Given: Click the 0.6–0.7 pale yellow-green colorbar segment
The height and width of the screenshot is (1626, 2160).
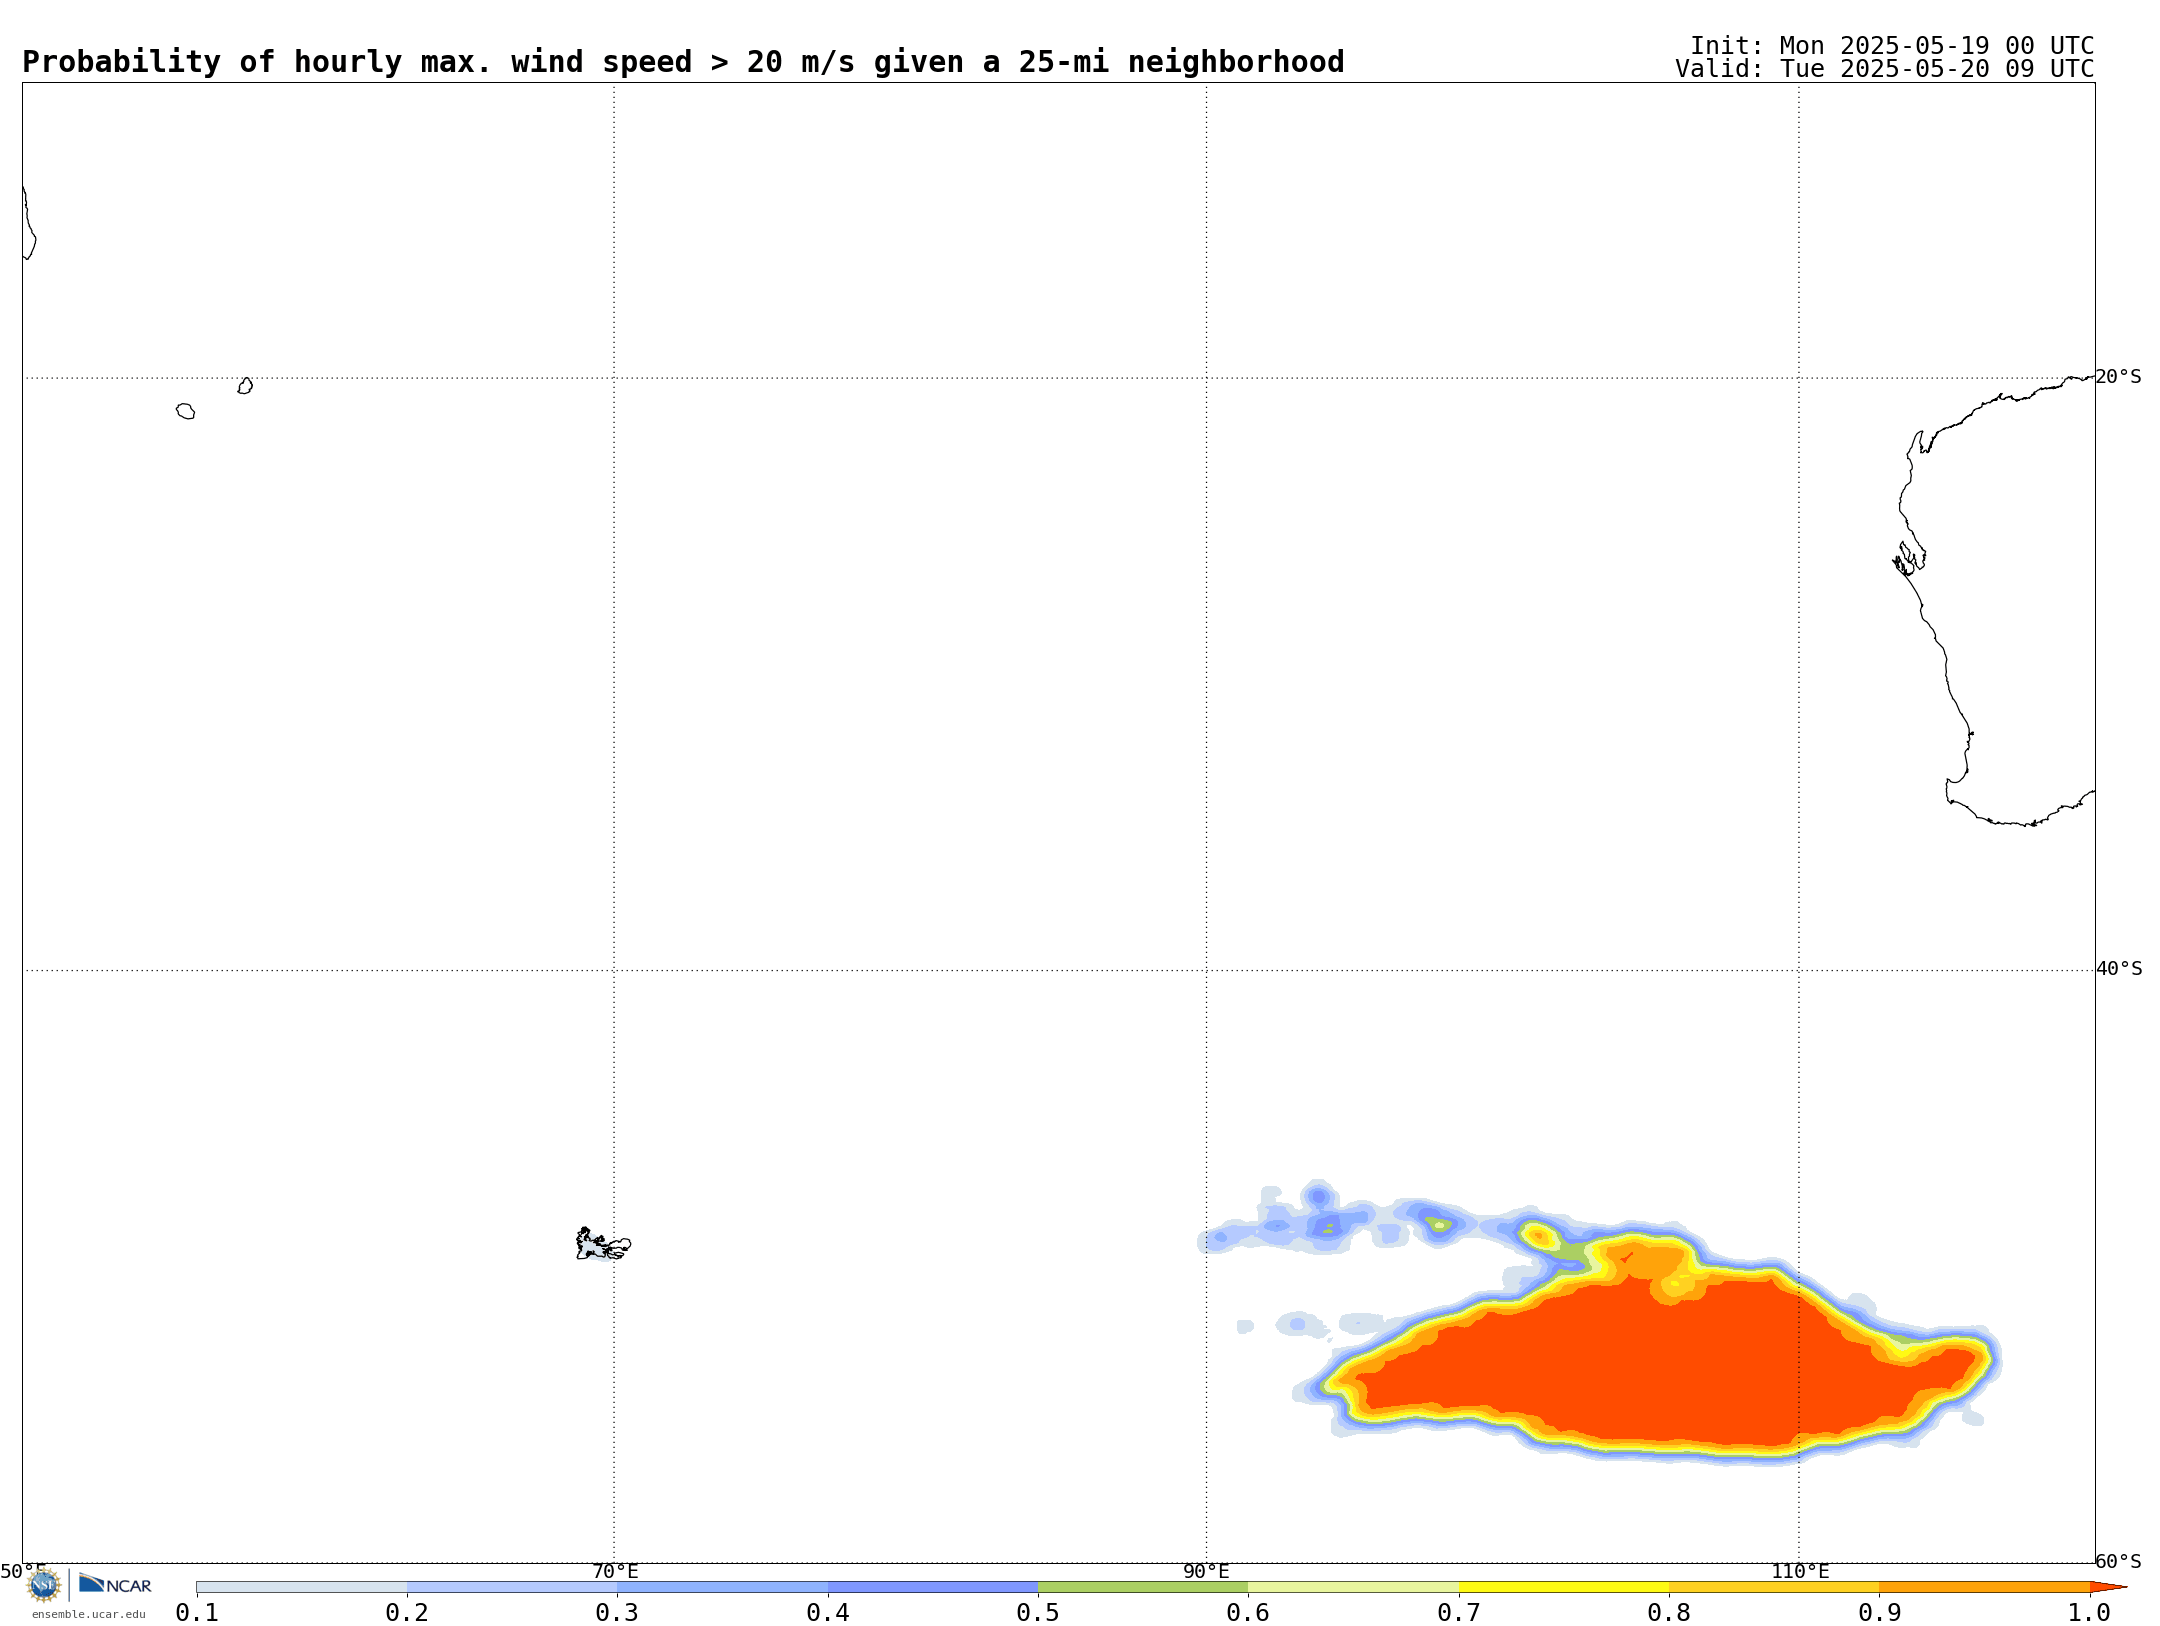Looking at the screenshot, I should [1353, 1587].
